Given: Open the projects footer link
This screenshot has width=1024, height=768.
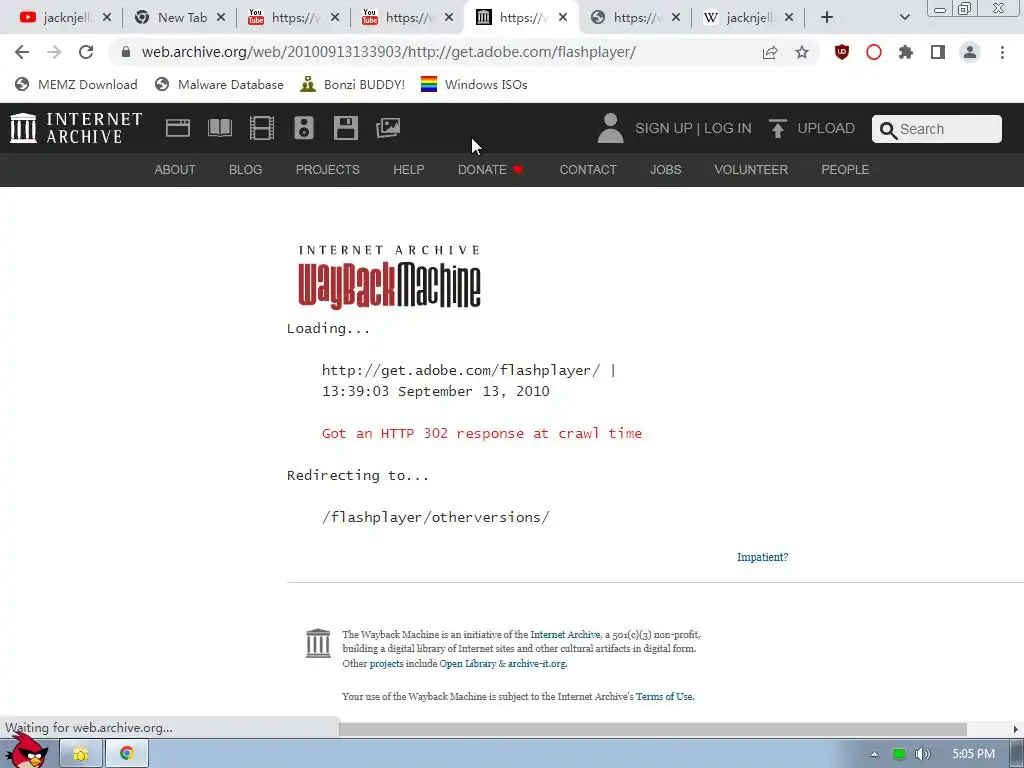Looking at the screenshot, I should coord(387,664).
